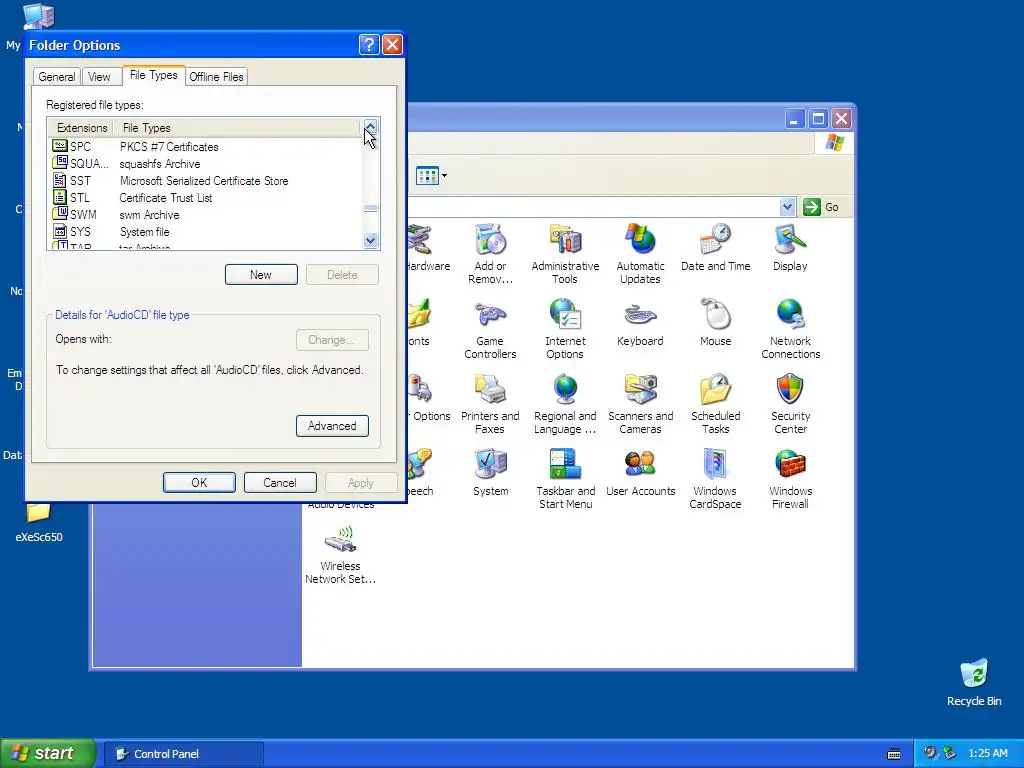The height and width of the screenshot is (768, 1024).
Task: Open Add or Remove Programs icon
Action: pos(490,253)
